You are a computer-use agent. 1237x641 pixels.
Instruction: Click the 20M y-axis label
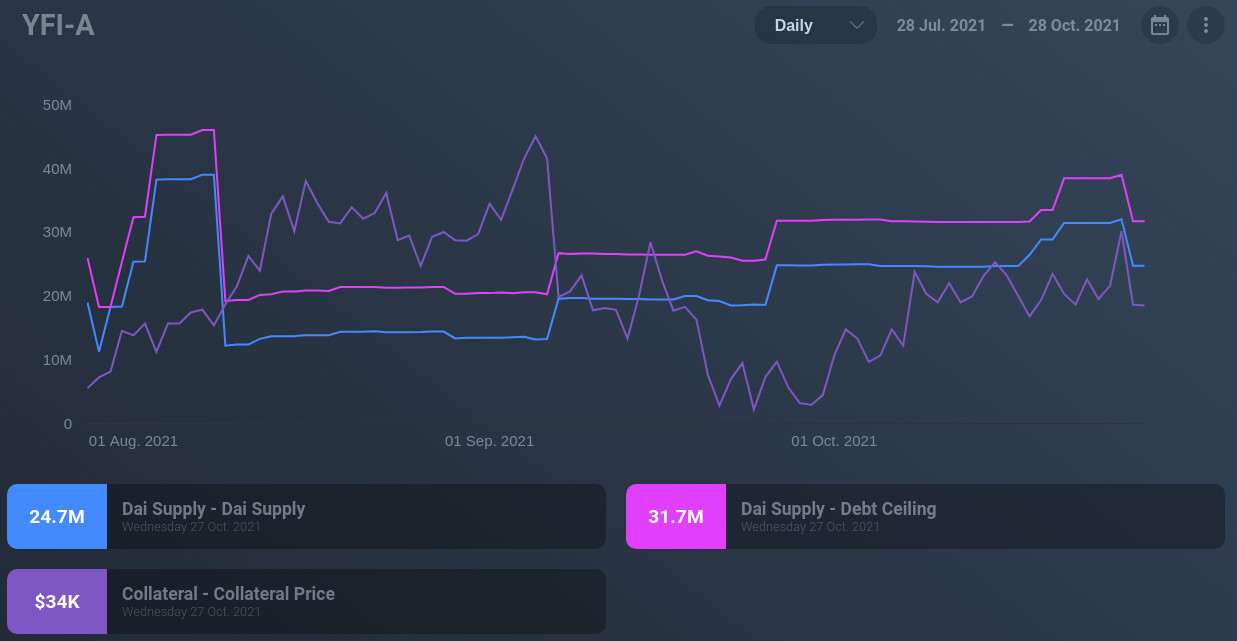coord(57,296)
